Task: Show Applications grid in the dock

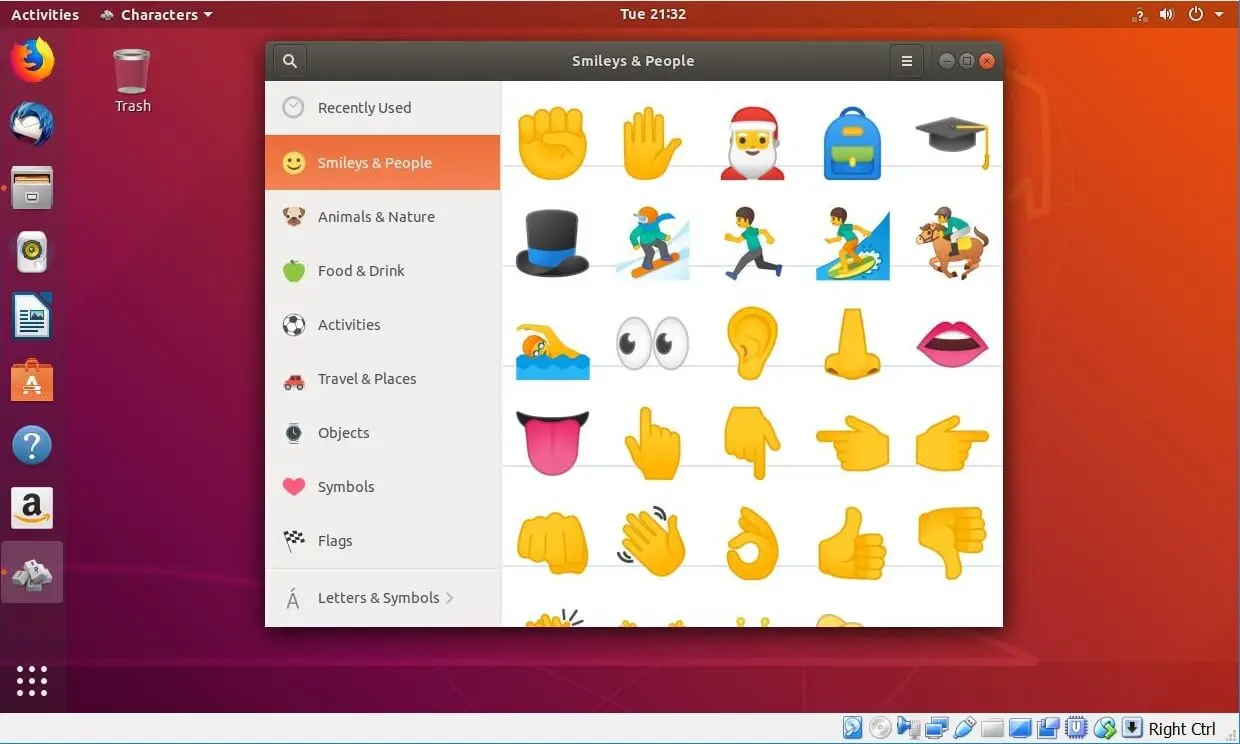Action: 32,680
